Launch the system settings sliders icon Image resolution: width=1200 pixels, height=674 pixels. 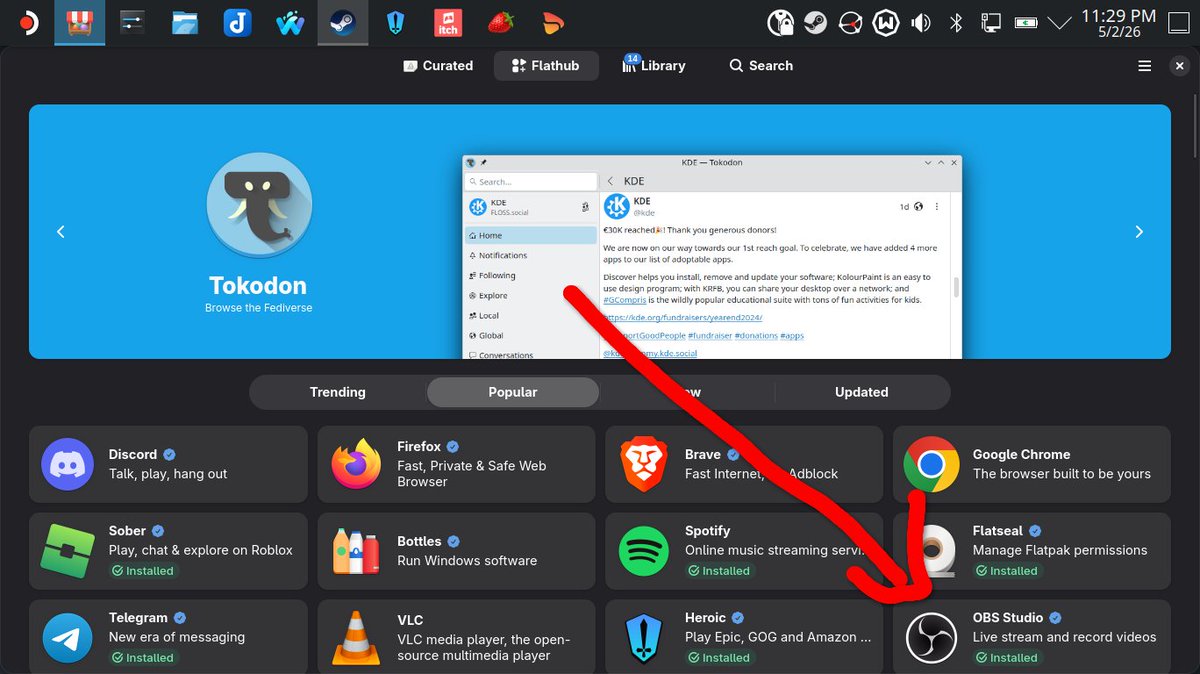(x=132, y=23)
